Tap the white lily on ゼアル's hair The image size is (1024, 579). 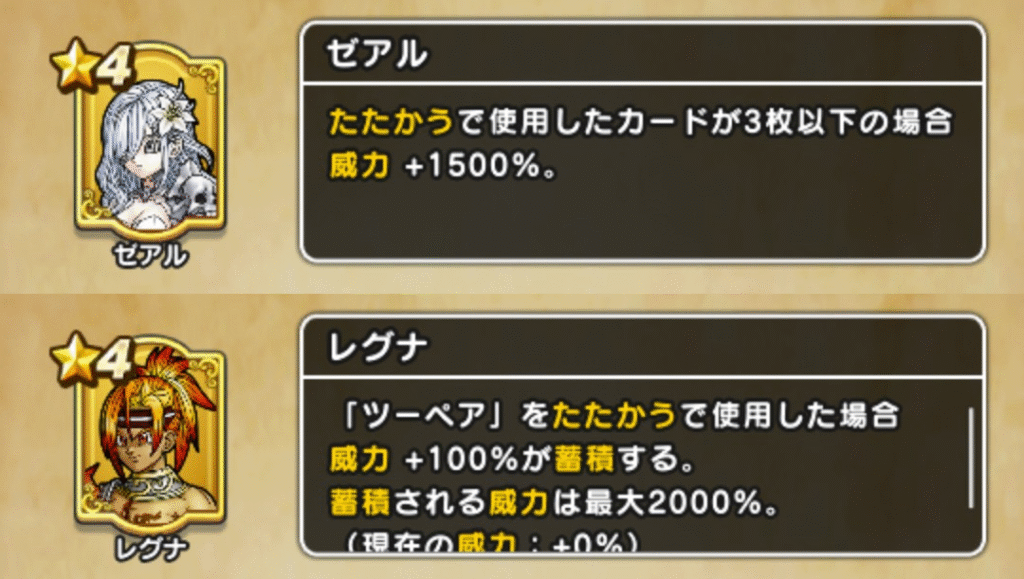[182, 101]
